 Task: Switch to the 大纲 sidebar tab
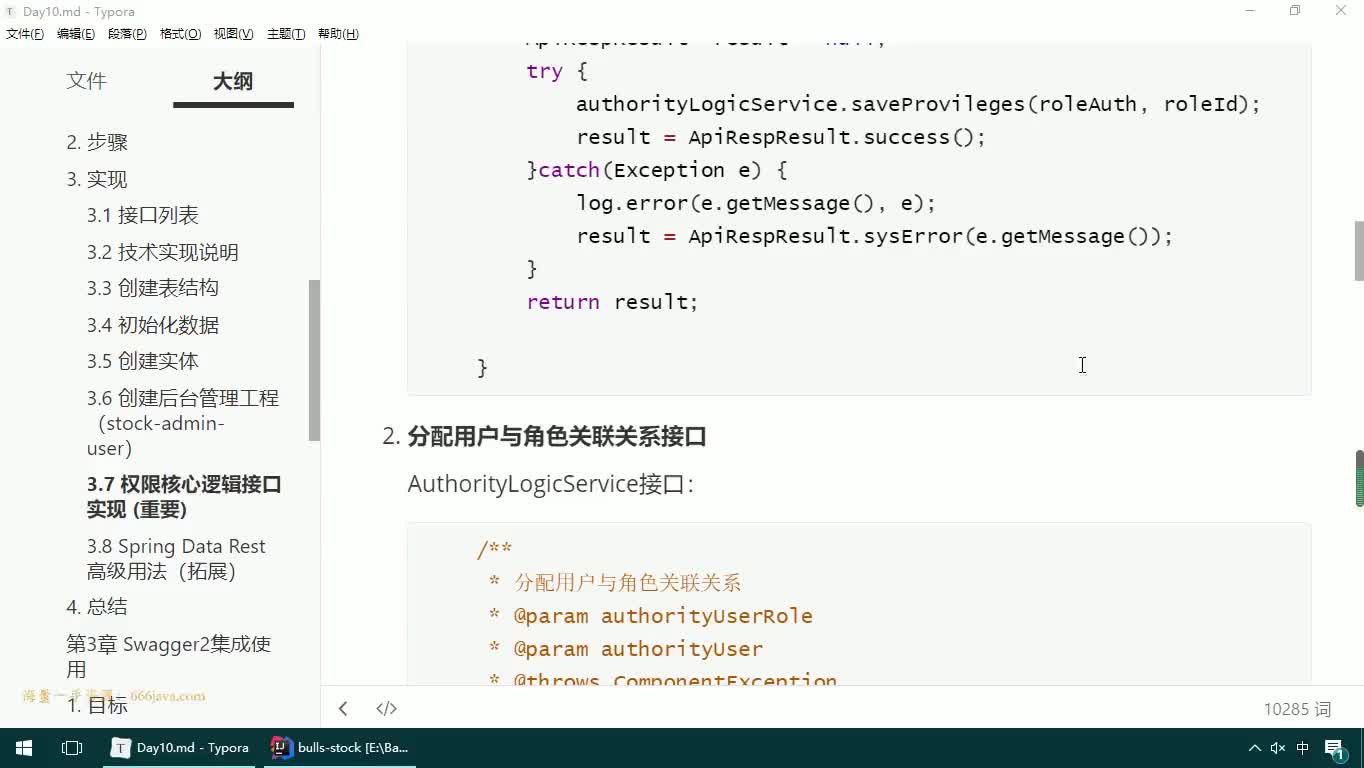point(233,81)
